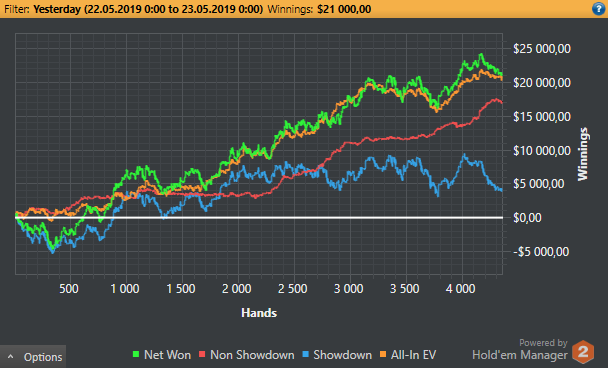Click the blue Showdown legend swatch
The height and width of the screenshot is (368, 608).
(x=305, y=354)
